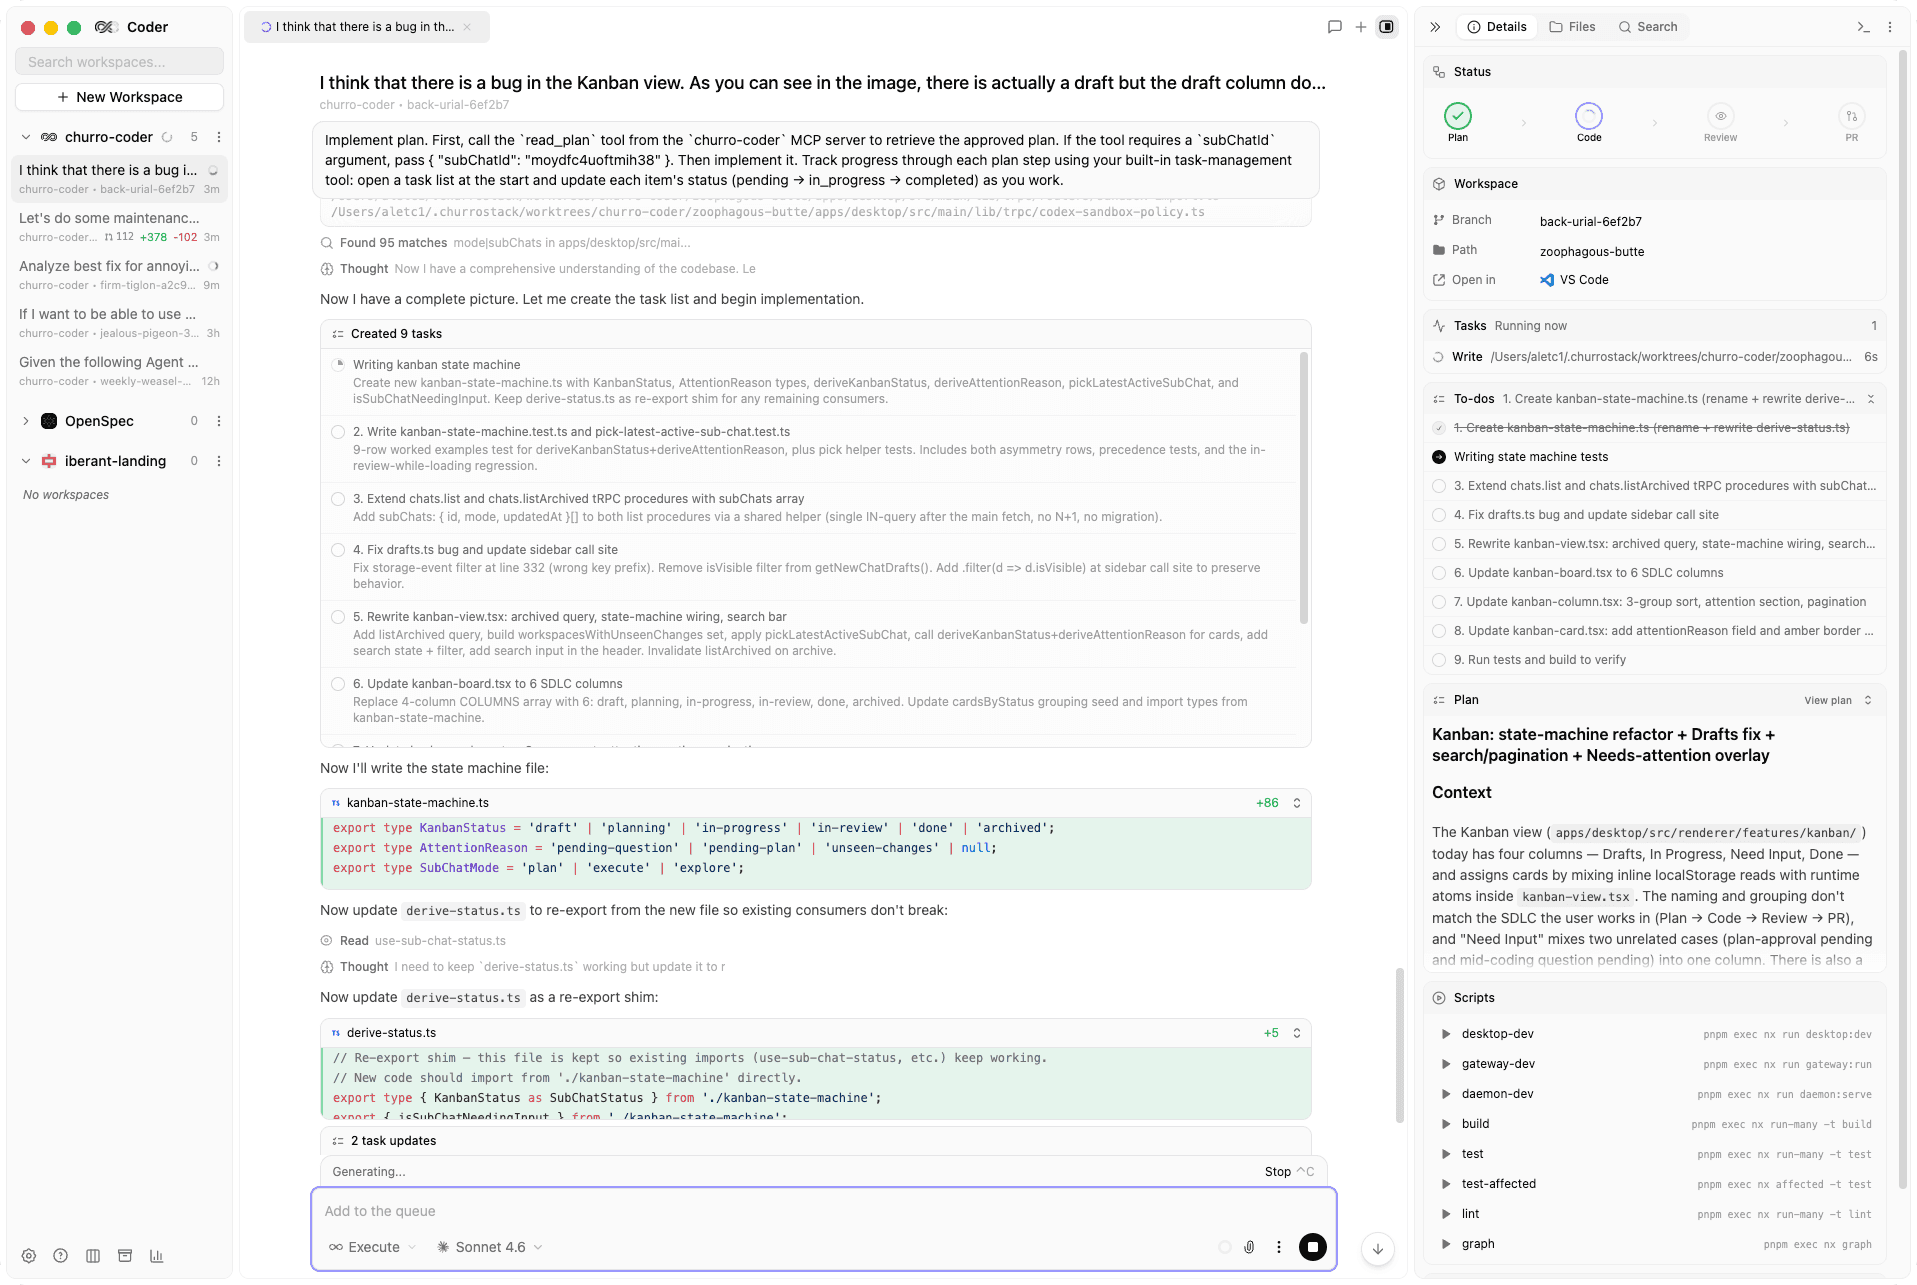Expand the derive-status.ts diff block

[x=1297, y=1033]
